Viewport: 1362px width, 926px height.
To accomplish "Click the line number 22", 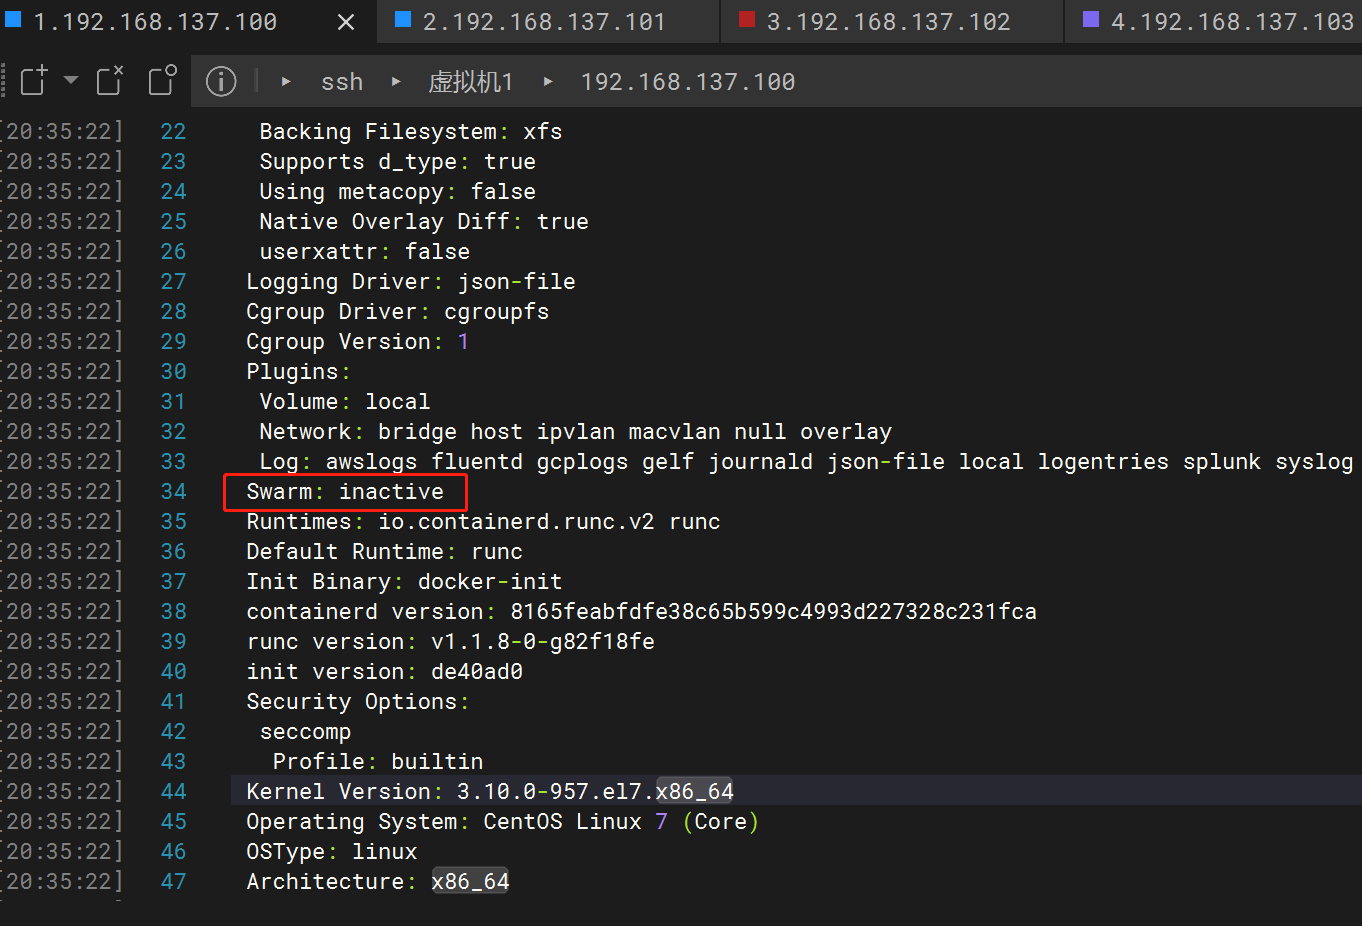I will (x=174, y=131).
